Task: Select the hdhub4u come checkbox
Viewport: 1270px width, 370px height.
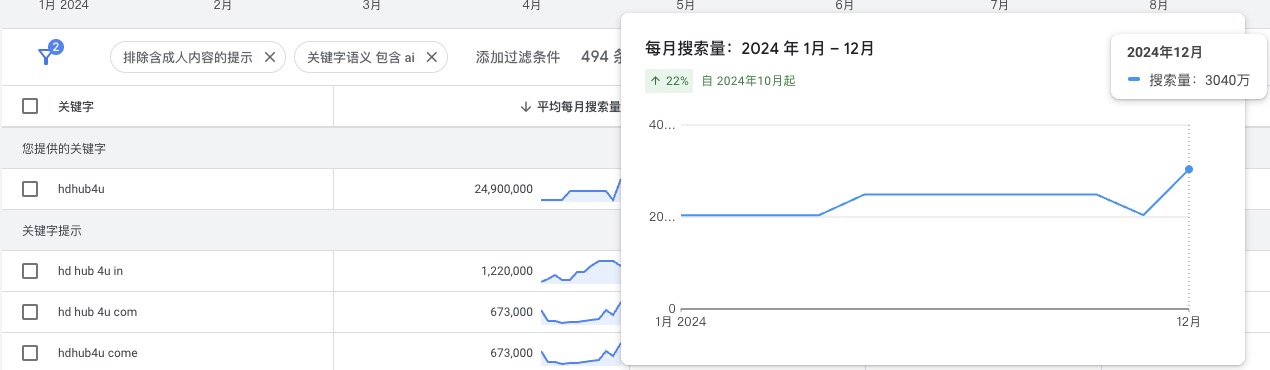Action: (x=30, y=353)
